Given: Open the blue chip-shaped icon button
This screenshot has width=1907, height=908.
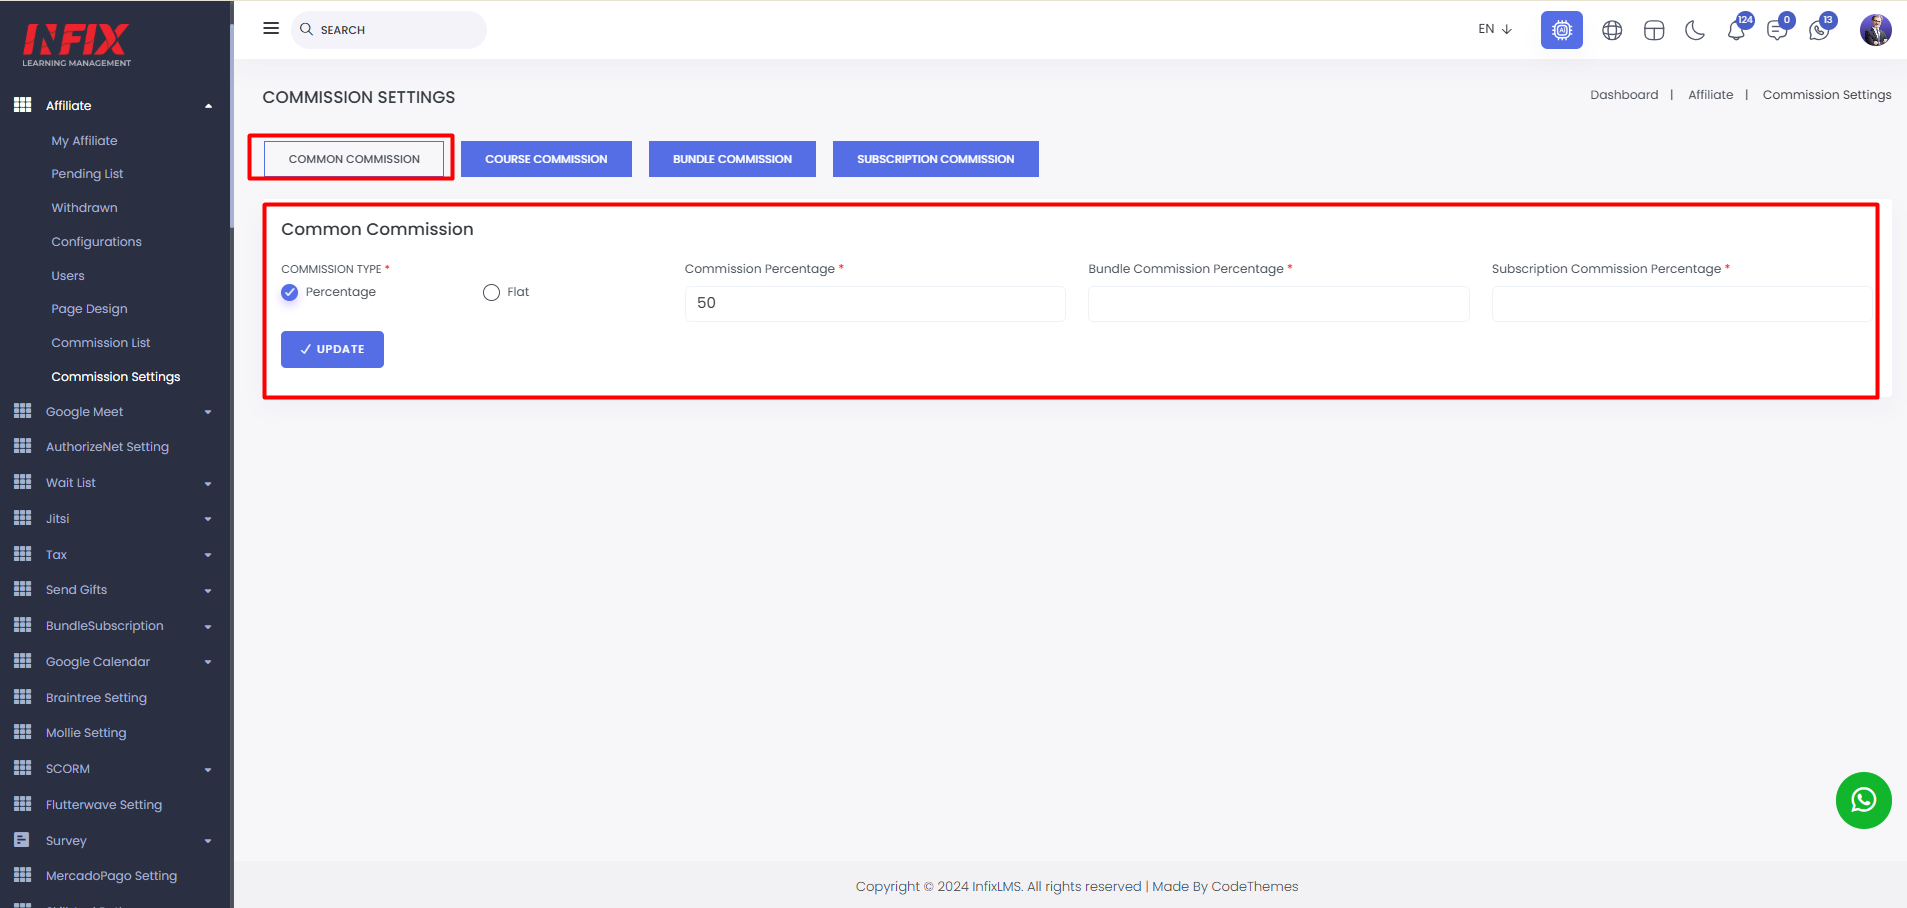Looking at the screenshot, I should tap(1562, 30).
